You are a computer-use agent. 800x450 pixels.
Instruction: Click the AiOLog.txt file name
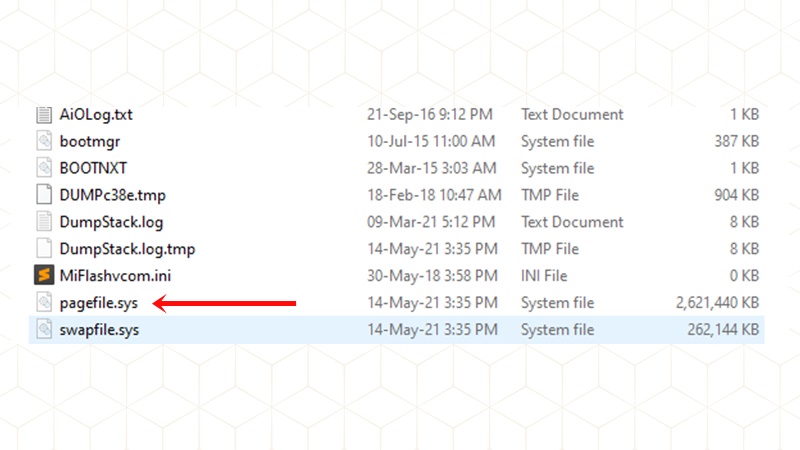96,114
